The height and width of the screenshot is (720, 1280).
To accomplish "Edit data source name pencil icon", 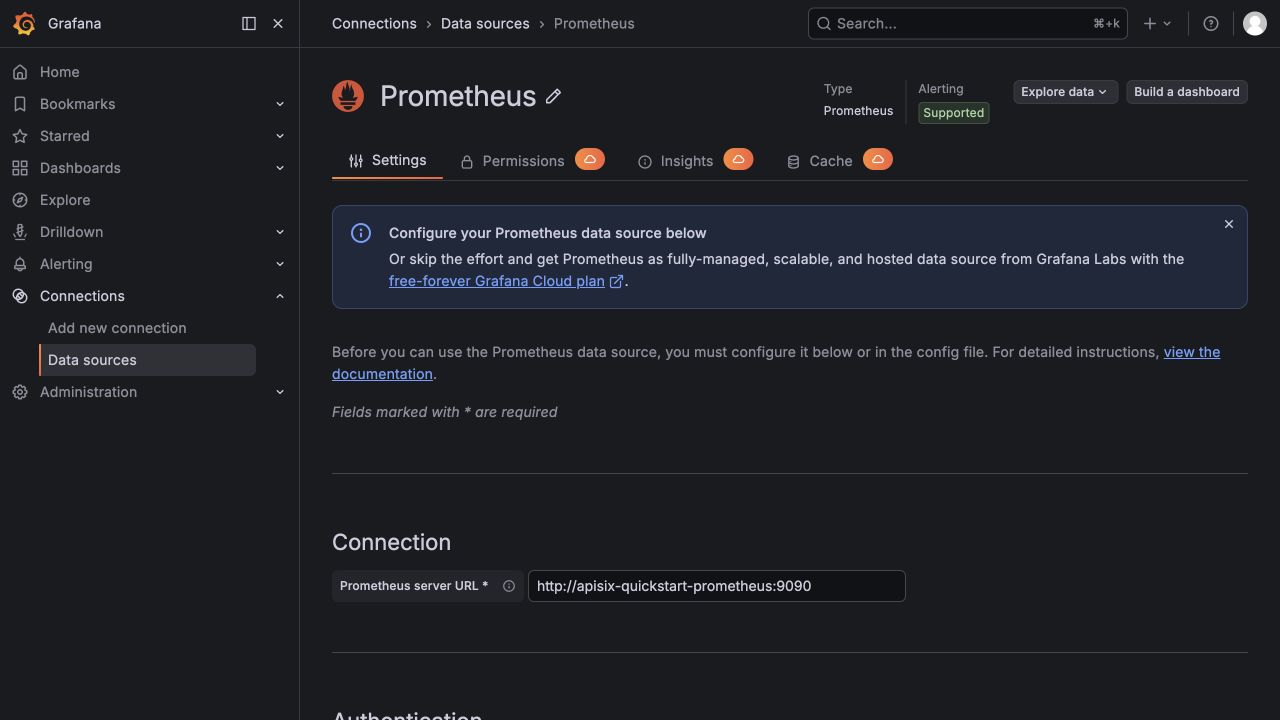I will [553, 96].
